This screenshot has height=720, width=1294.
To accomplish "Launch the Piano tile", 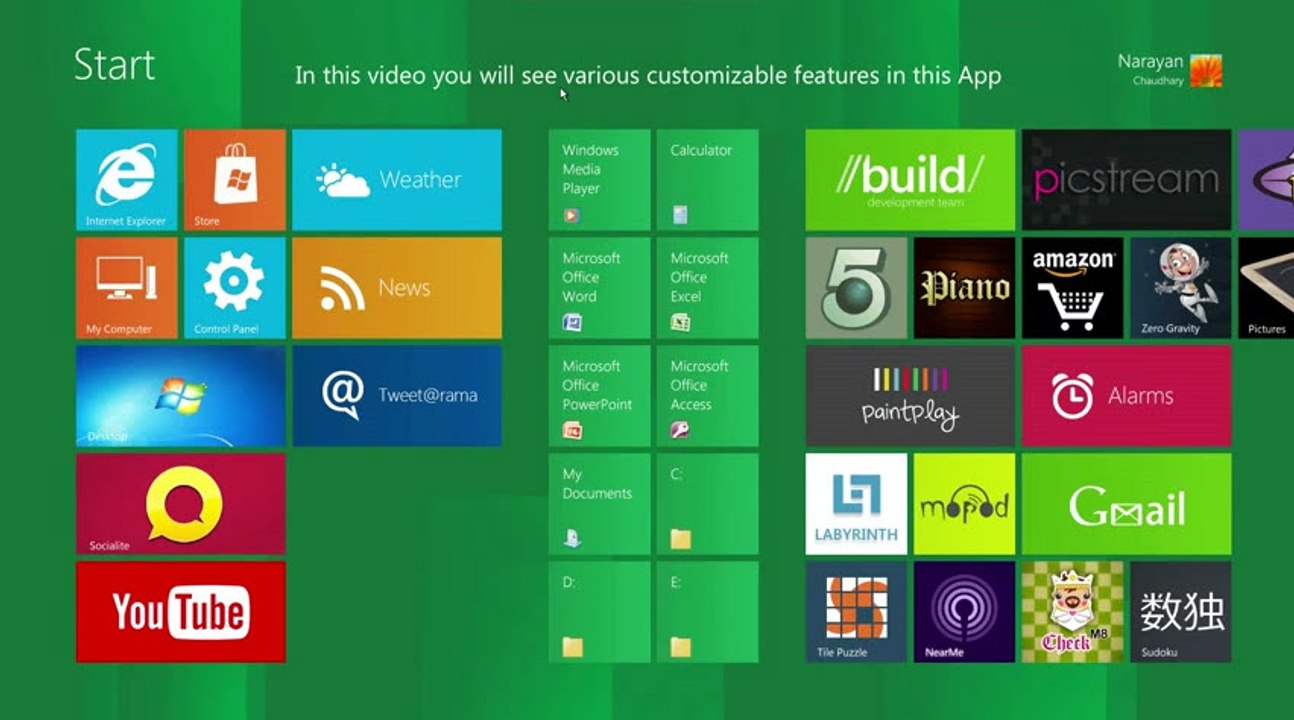I will [965, 288].
